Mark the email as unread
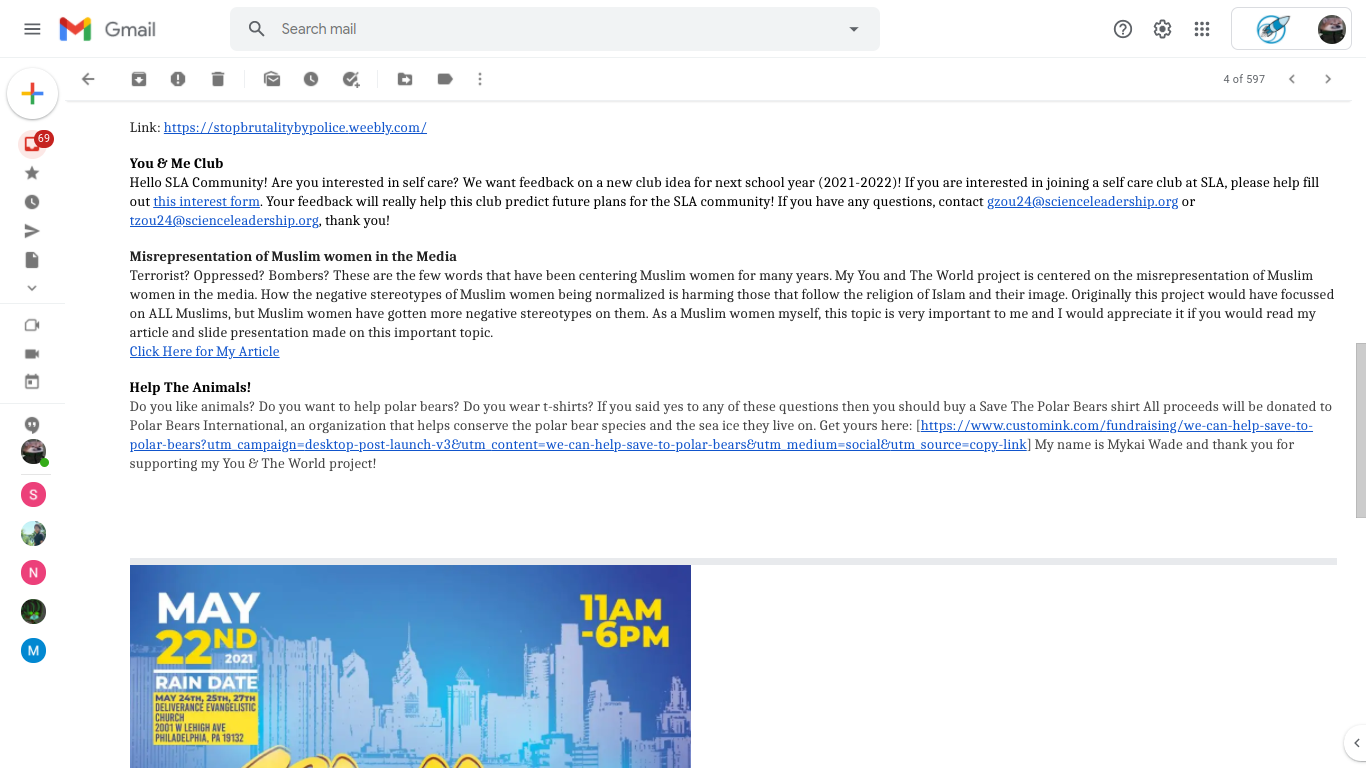Screen dimensions: 1366x768 [272, 79]
